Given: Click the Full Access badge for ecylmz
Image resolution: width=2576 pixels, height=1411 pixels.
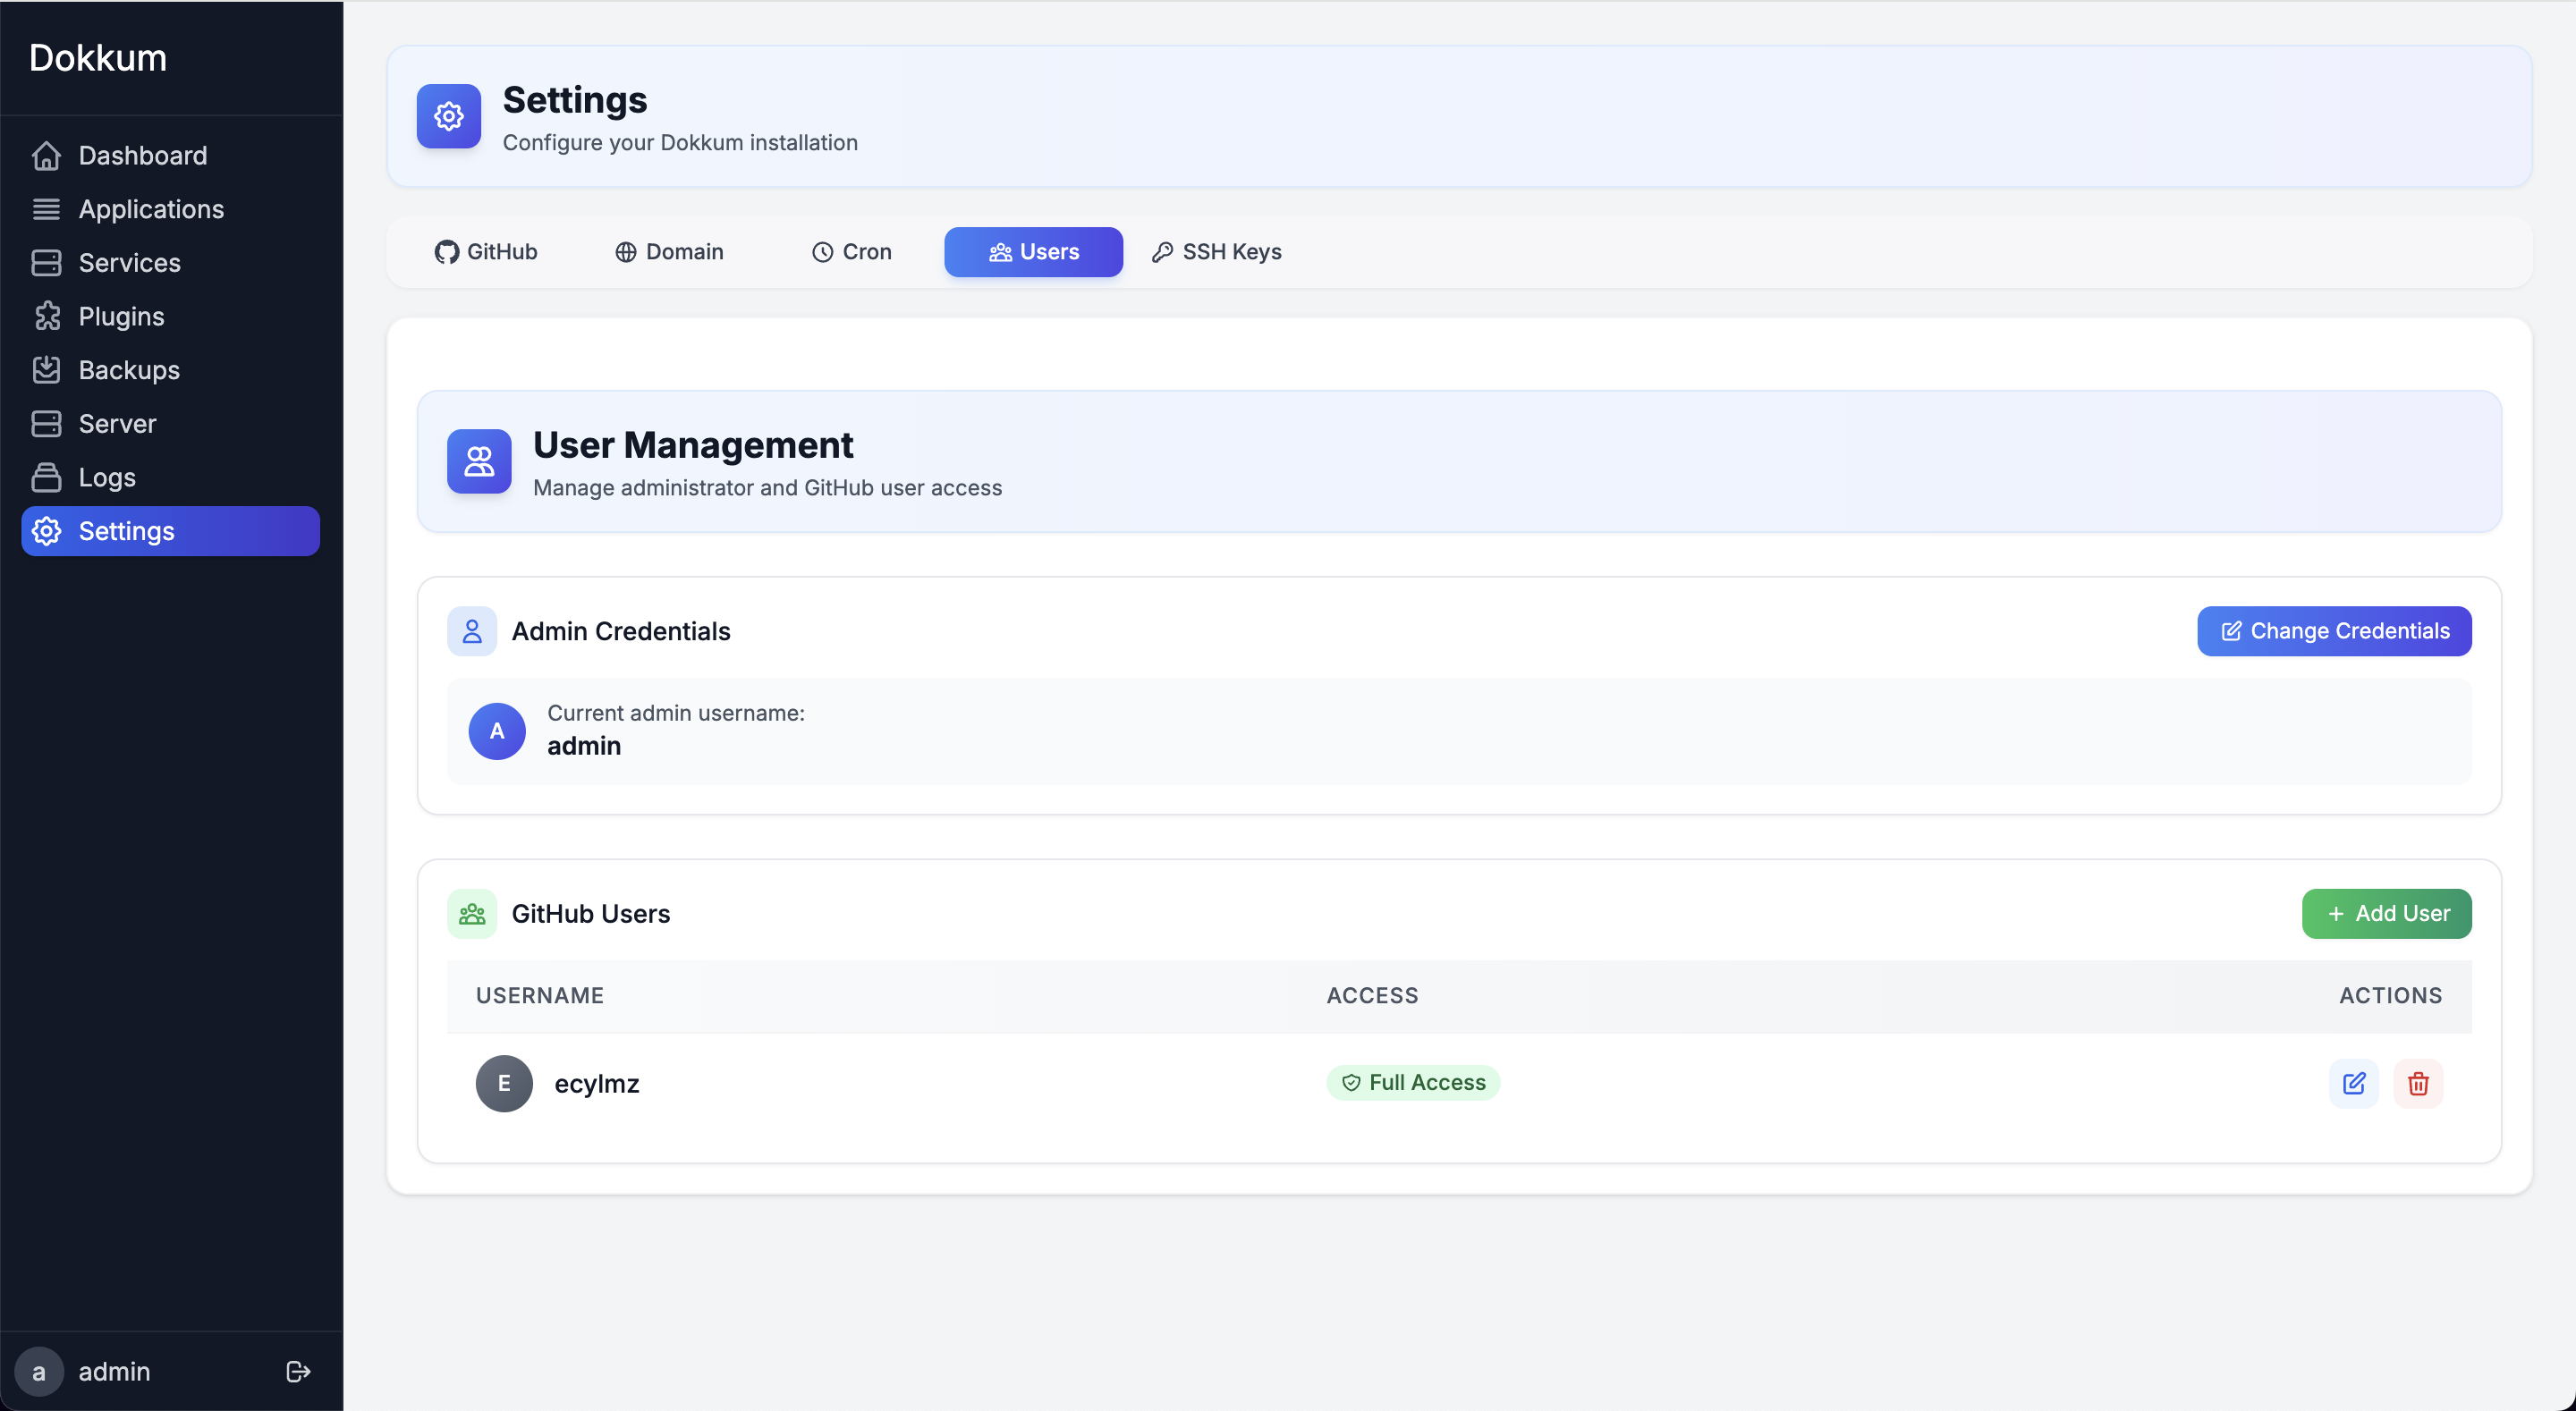Looking at the screenshot, I should coord(1413,1082).
